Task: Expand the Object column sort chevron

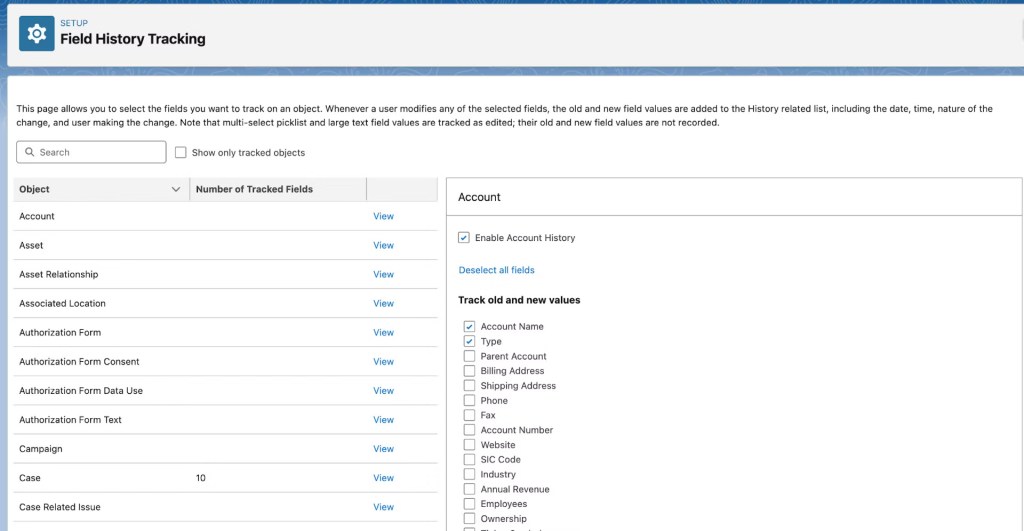Action: 176,189
